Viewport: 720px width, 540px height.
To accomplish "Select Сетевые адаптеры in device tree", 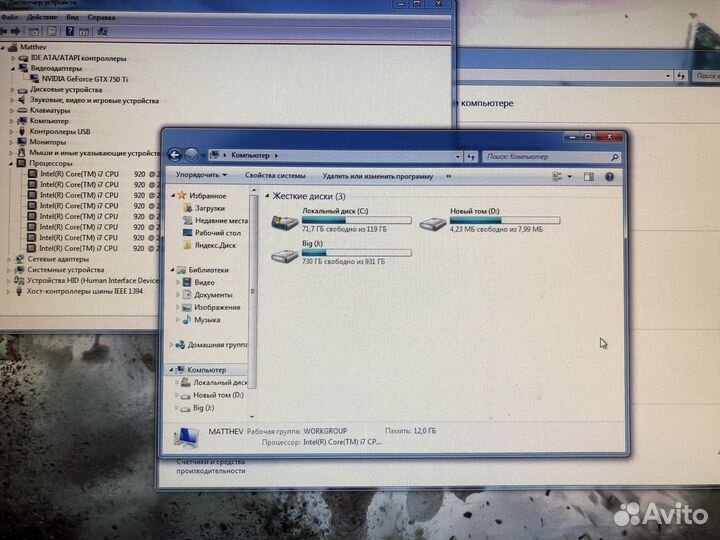I will 58,259.
